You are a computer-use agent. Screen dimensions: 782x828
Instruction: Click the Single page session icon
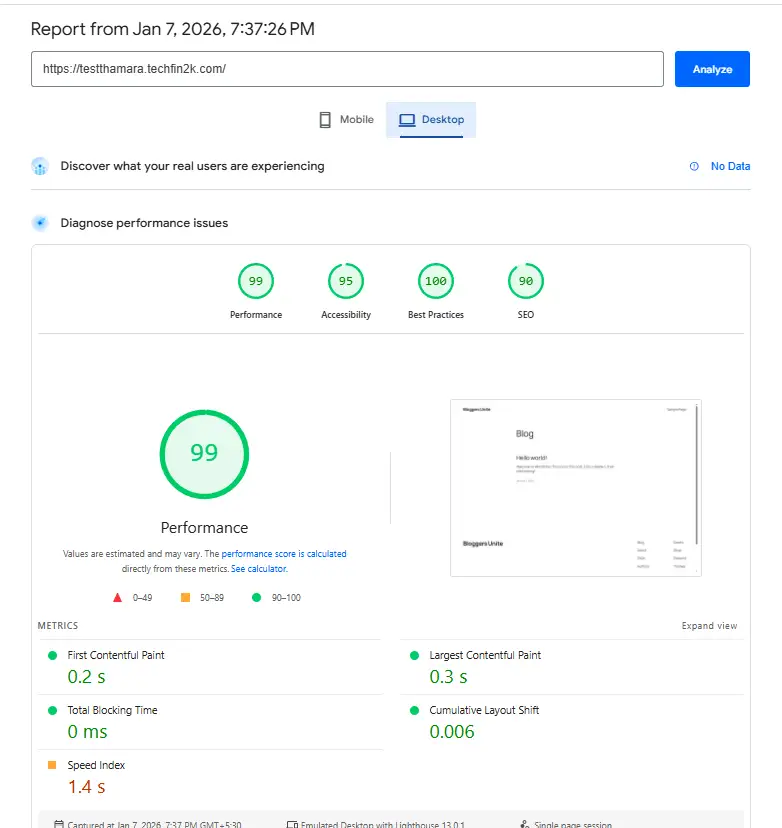[524, 824]
